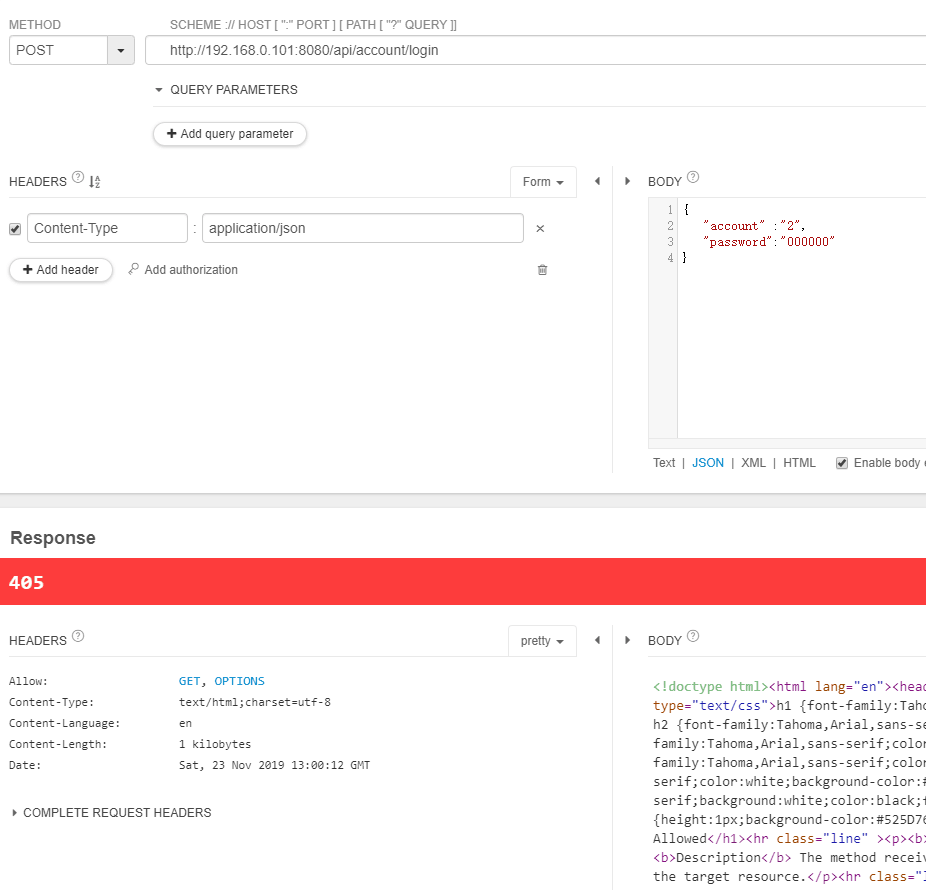Collapse response headers panel left arrow
The image size is (926, 890).
pyautogui.click(x=598, y=640)
